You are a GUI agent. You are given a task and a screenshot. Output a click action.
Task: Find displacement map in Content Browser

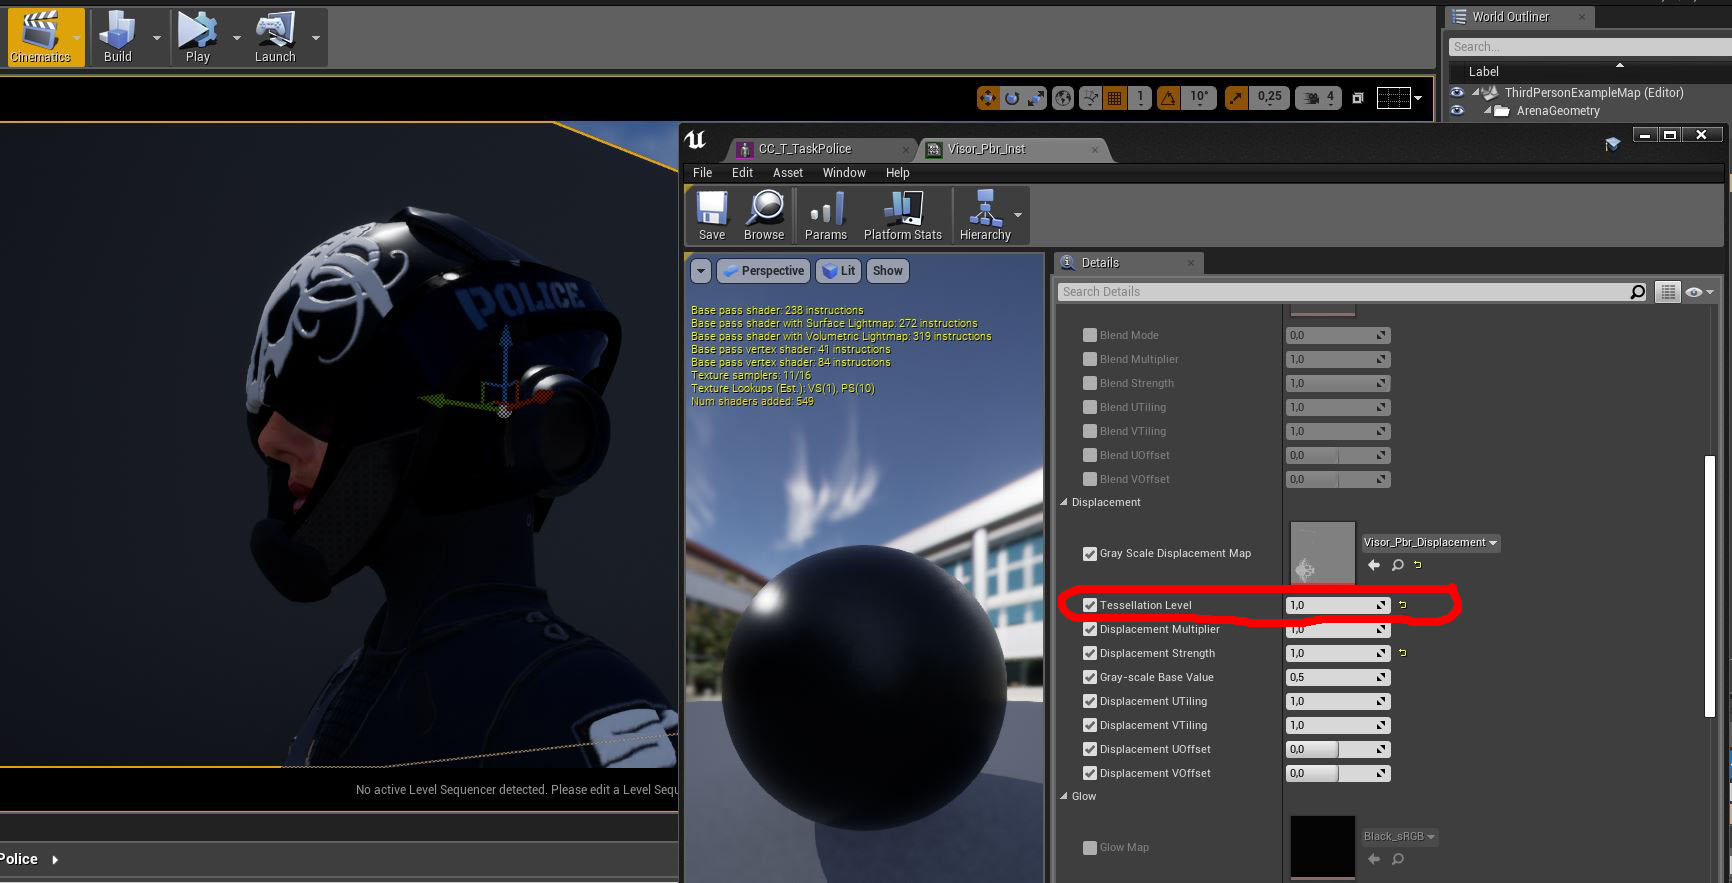pyautogui.click(x=1398, y=565)
